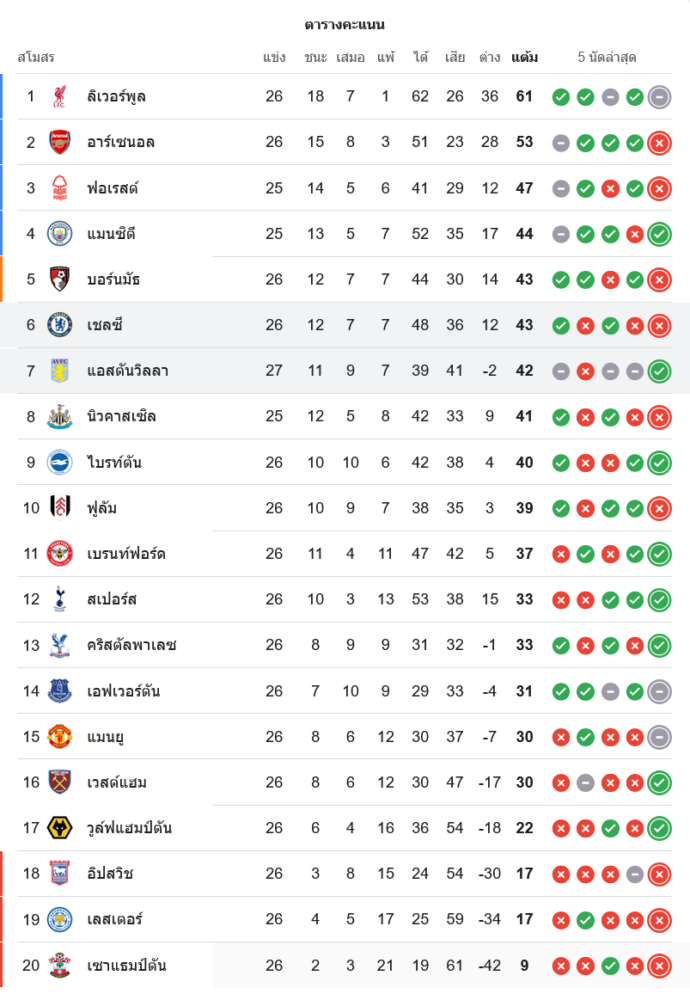The width and height of the screenshot is (690, 1000).
Task: Click the Arsenal cannon crest
Action: coord(60,142)
